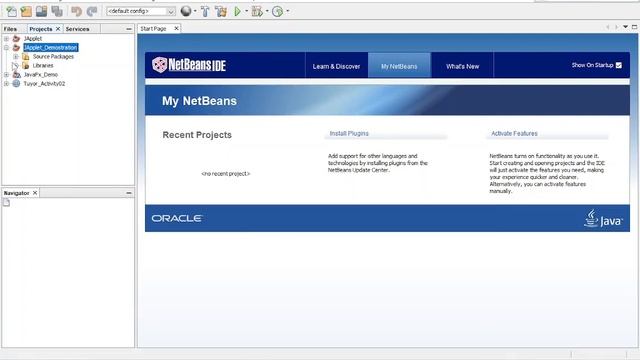Open the Profile Project dropdown arrow
This screenshot has width=640, height=360.
(288, 11)
